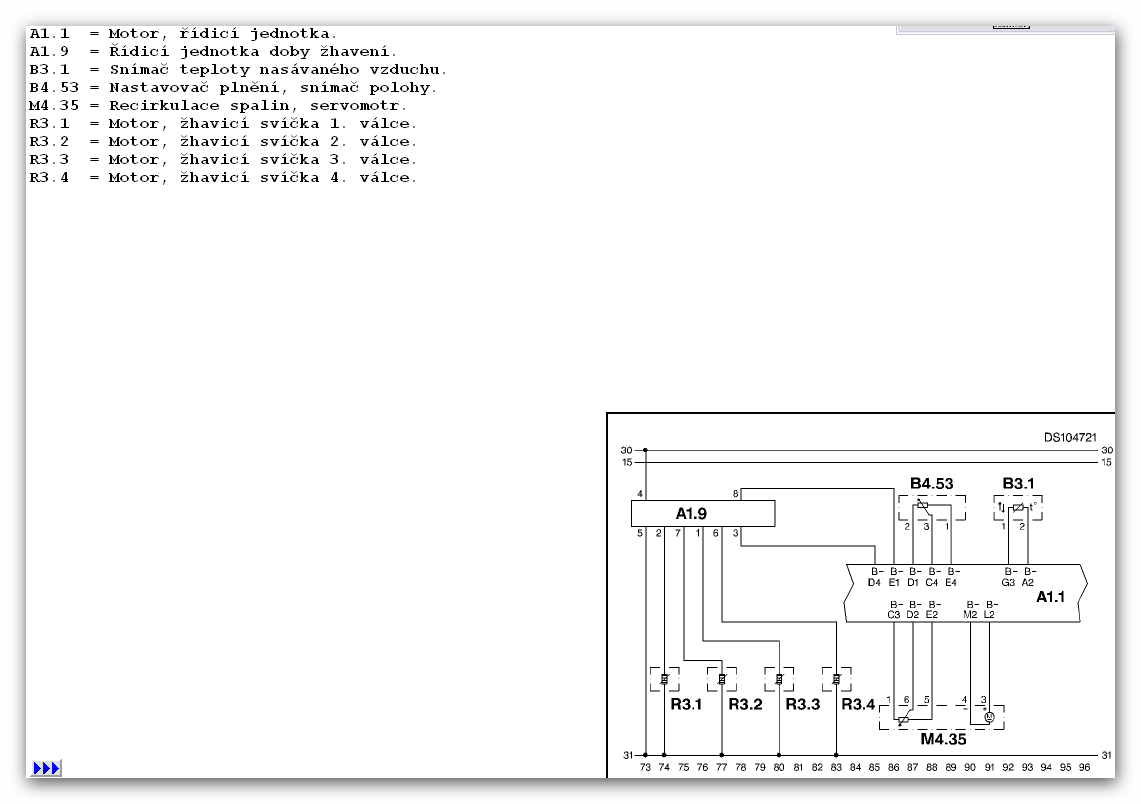Click the M4.35 motor circle symbol
The height and width of the screenshot is (804, 1141).
pyautogui.click(x=989, y=717)
